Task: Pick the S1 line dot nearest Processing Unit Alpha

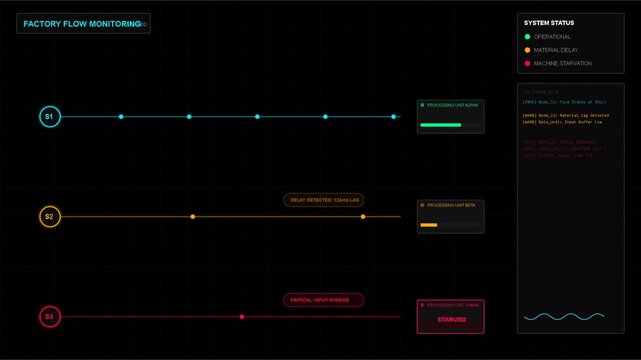Action: click(393, 116)
